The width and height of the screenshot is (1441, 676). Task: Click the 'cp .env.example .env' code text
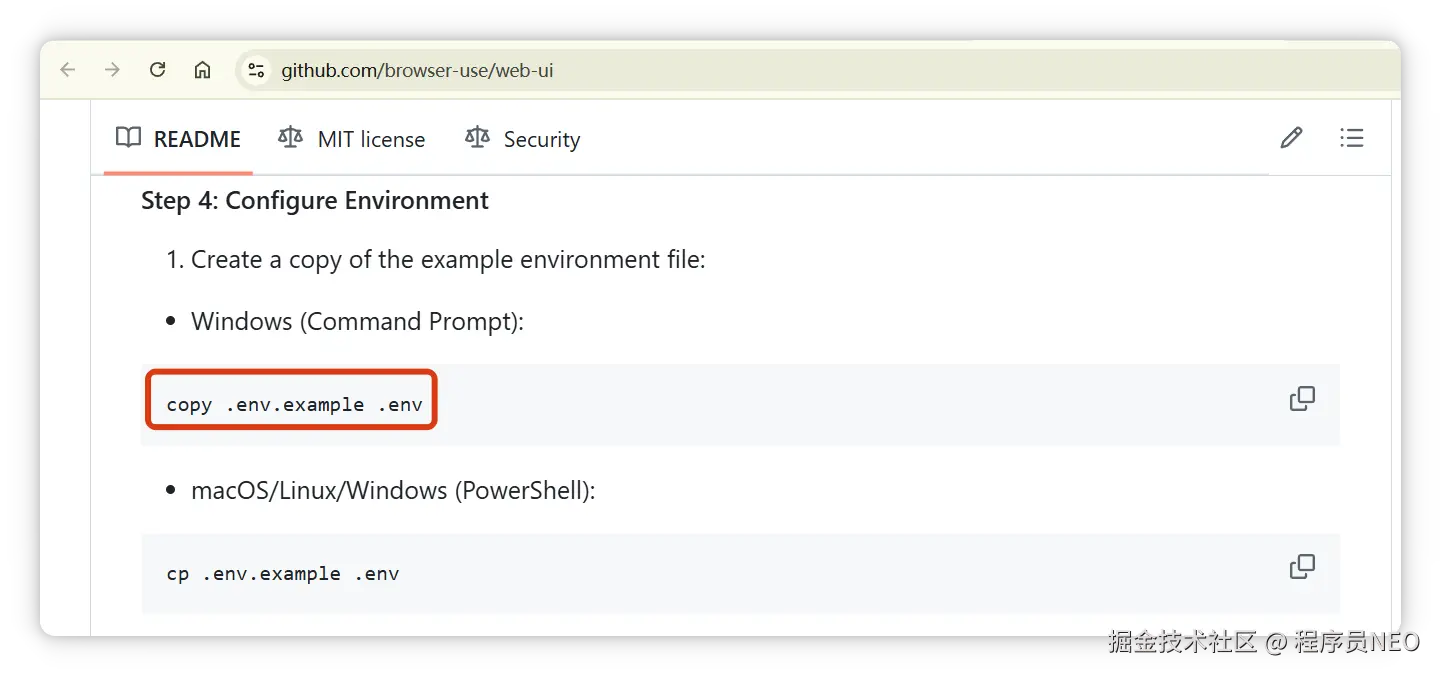[x=283, y=574]
